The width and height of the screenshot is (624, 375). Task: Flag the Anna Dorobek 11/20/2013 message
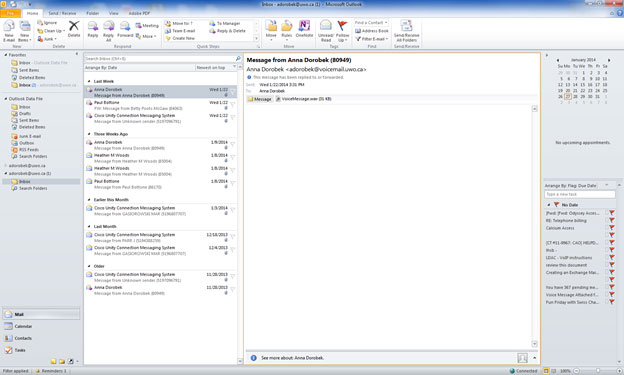click(x=232, y=290)
